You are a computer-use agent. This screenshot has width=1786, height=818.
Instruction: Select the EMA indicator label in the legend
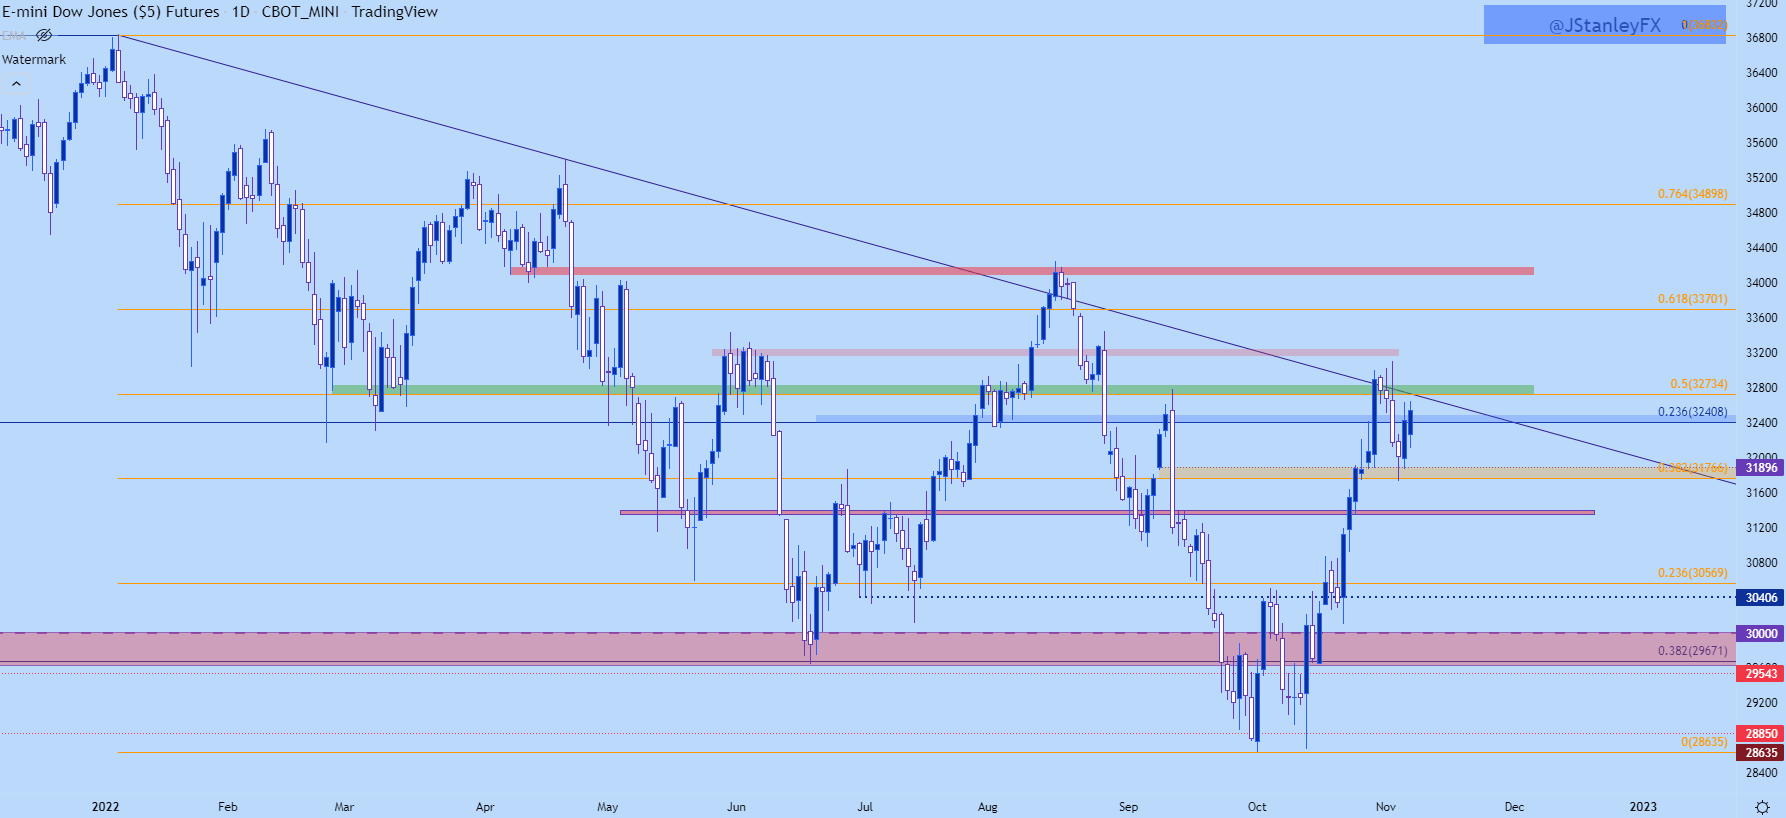point(14,35)
